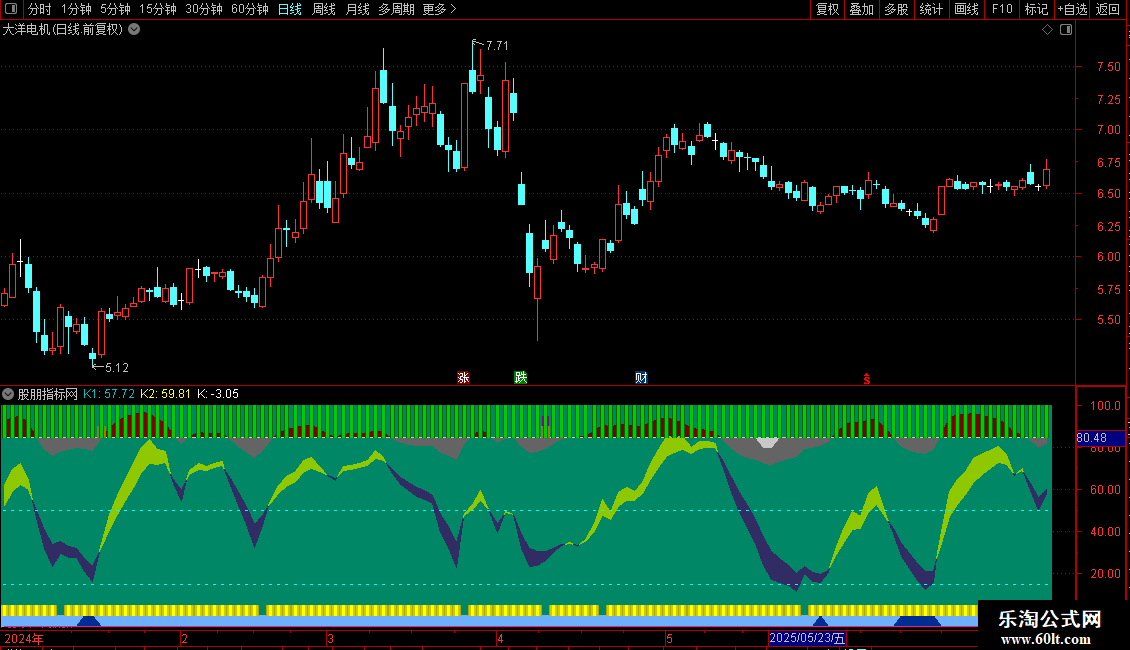
Task: Switch to 月线 monthly chart
Action: point(357,9)
